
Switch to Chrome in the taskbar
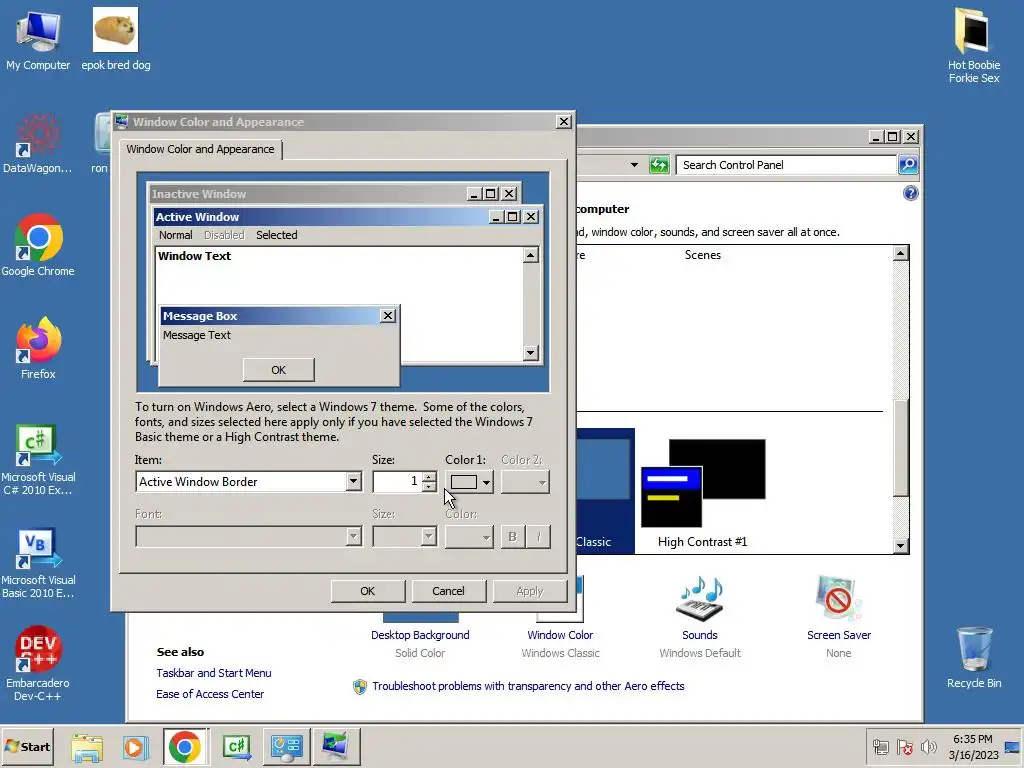[x=185, y=746]
